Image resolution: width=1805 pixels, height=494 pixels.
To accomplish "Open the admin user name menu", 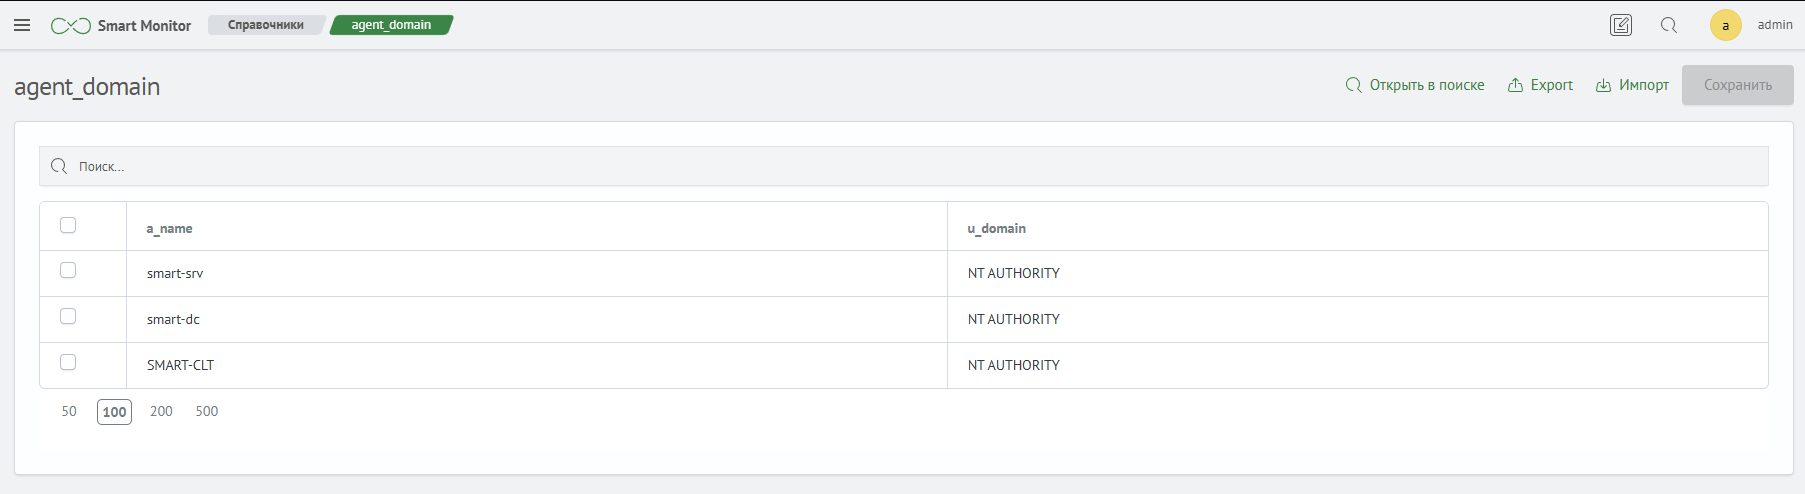I will click(x=1775, y=25).
